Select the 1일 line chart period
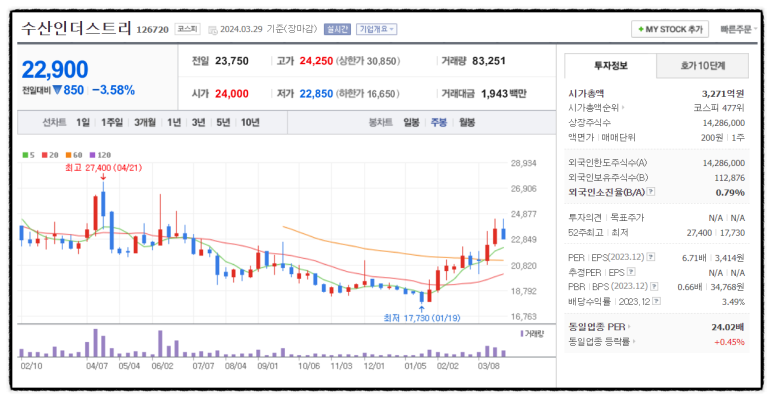The width and height of the screenshot is (773, 400). click(x=83, y=123)
